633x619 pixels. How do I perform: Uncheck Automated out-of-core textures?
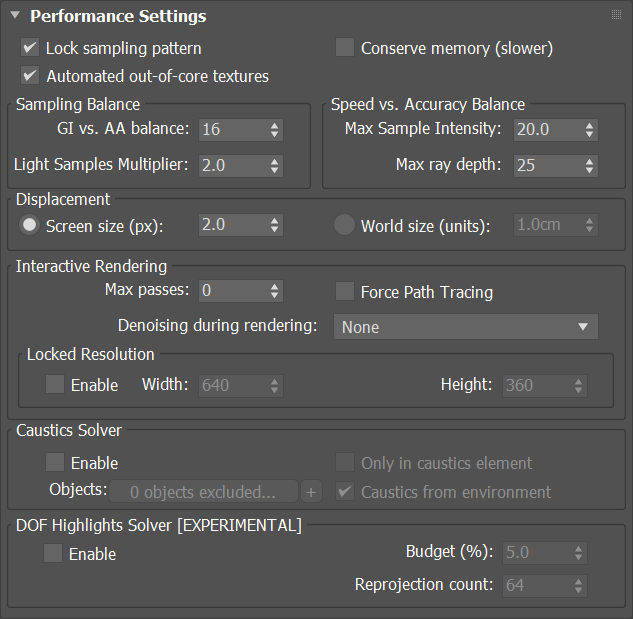click(x=30, y=76)
